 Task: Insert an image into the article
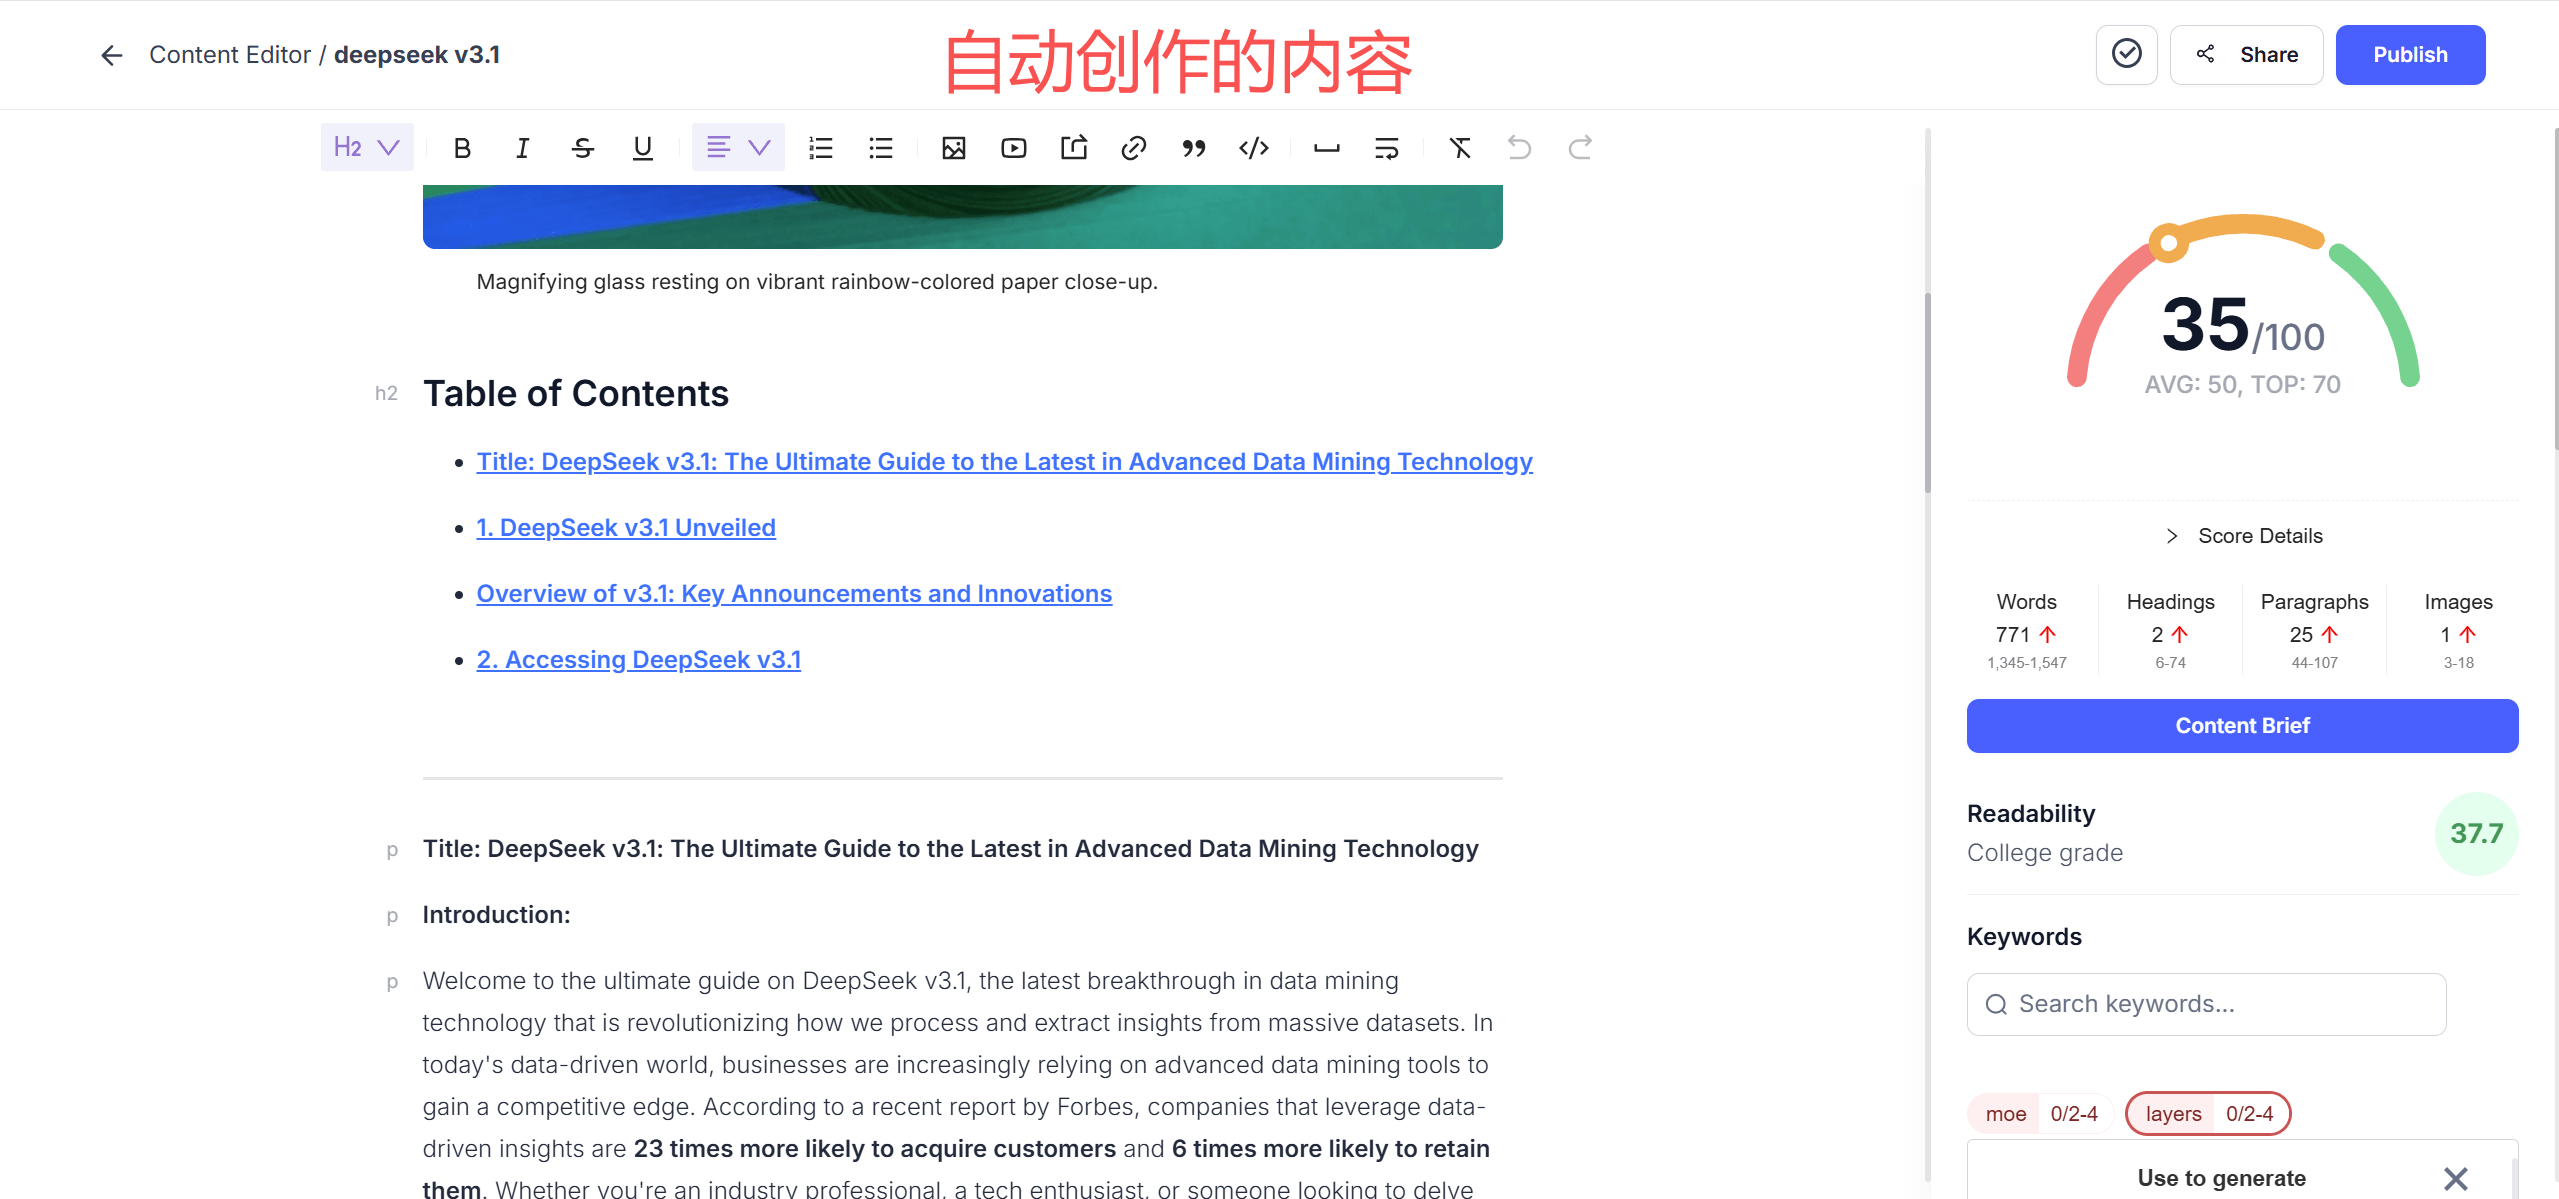pos(953,147)
